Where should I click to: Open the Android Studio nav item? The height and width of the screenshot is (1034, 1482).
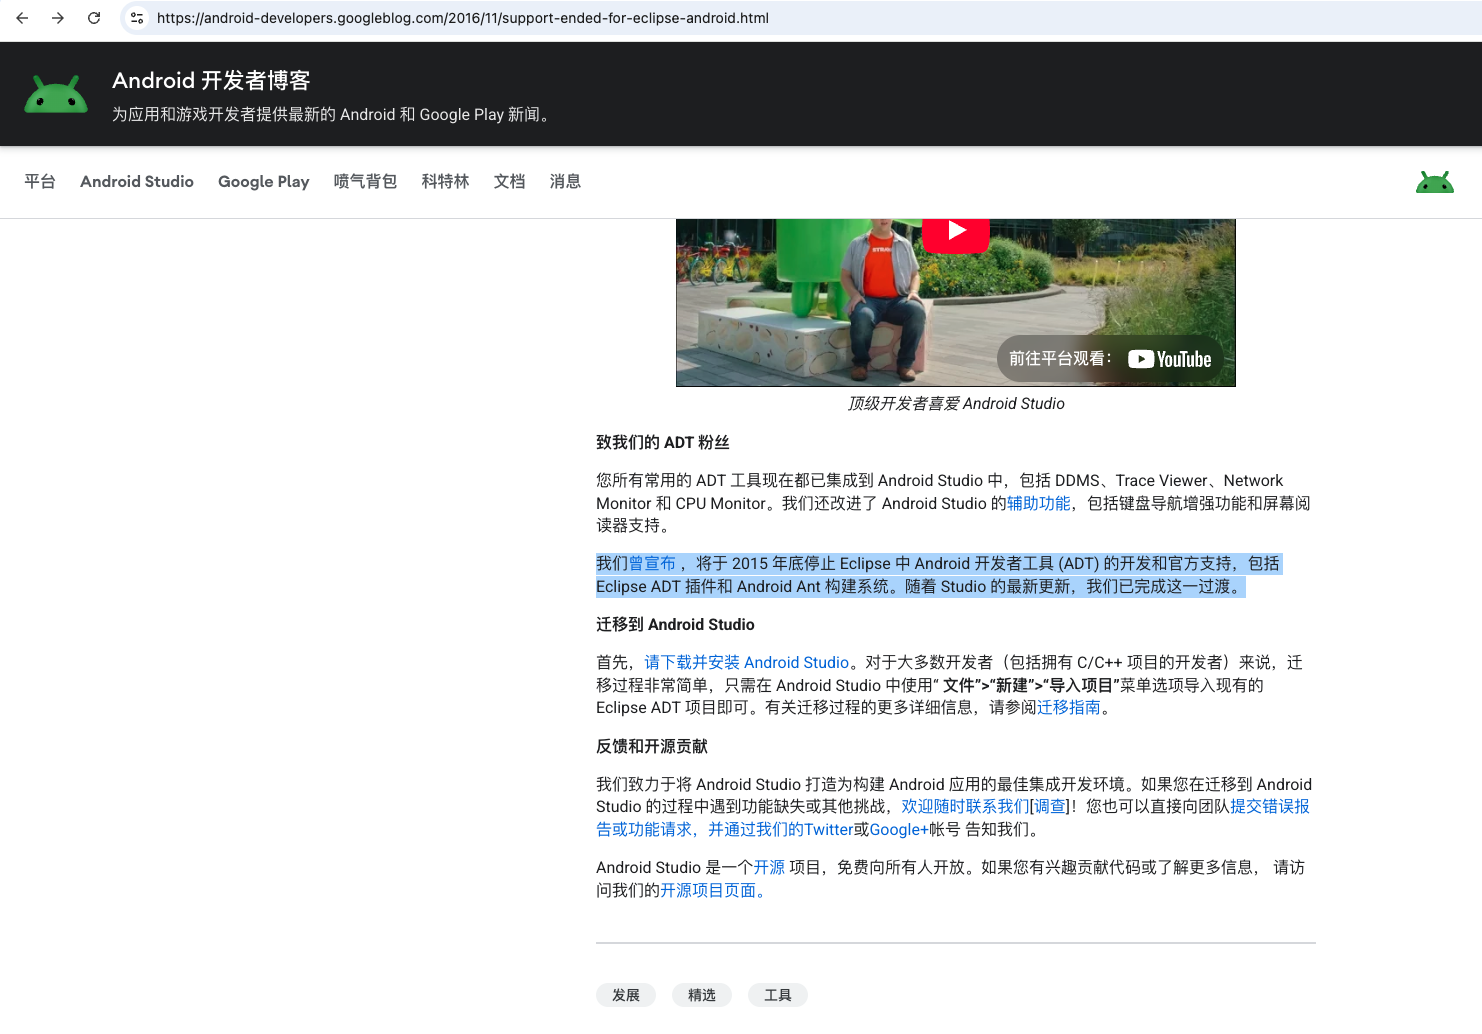coord(137,181)
